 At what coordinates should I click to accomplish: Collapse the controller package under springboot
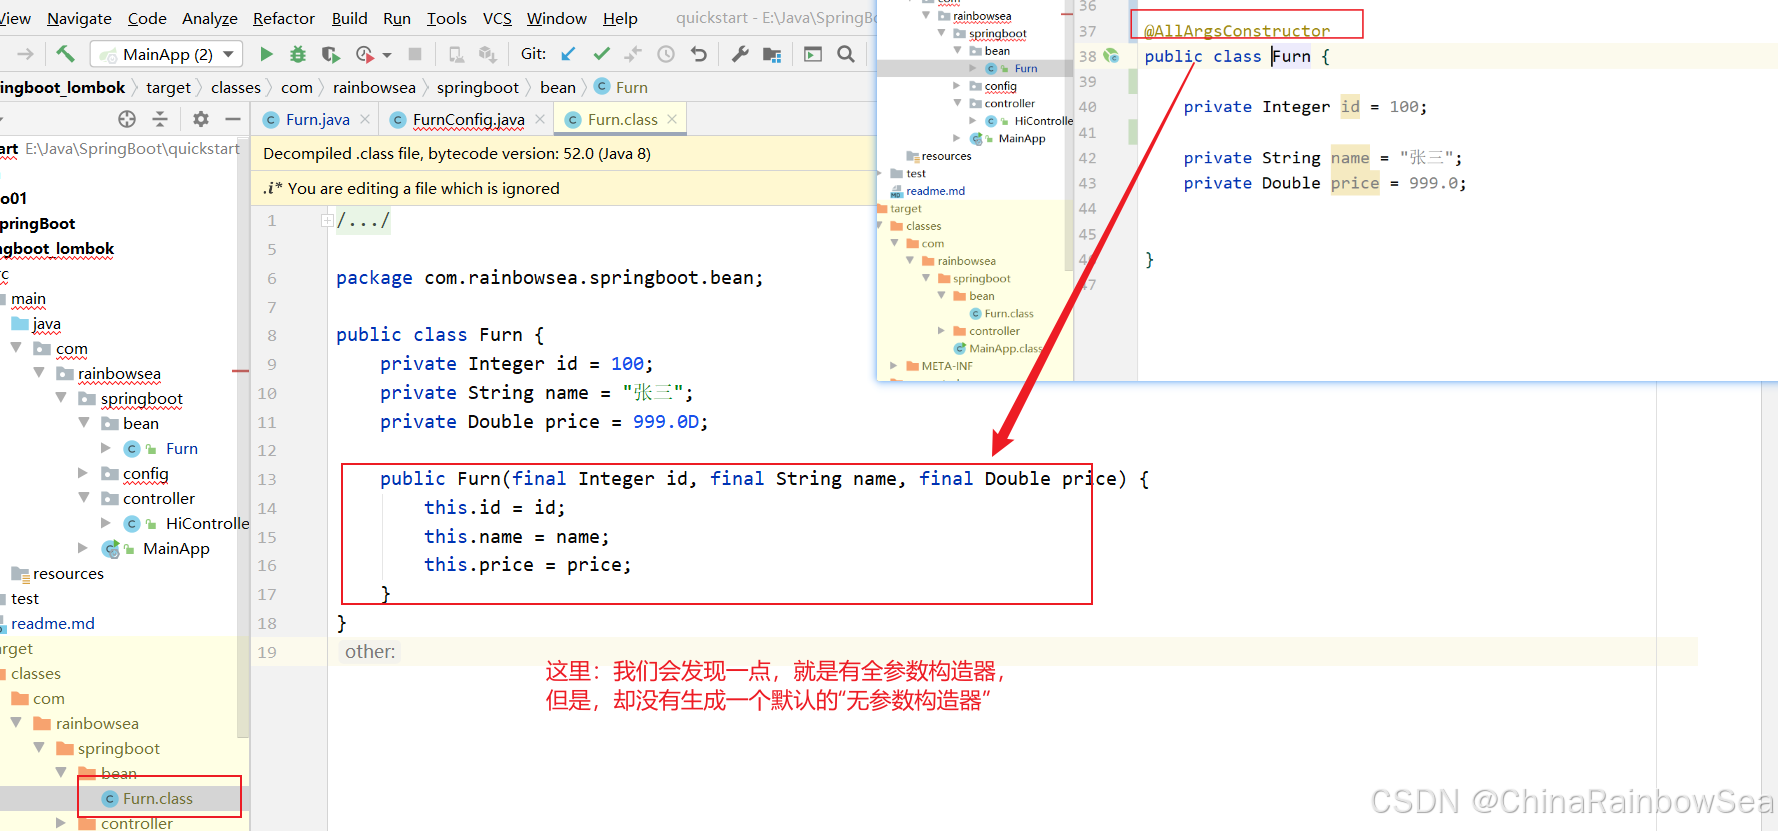pyautogui.click(x=84, y=498)
